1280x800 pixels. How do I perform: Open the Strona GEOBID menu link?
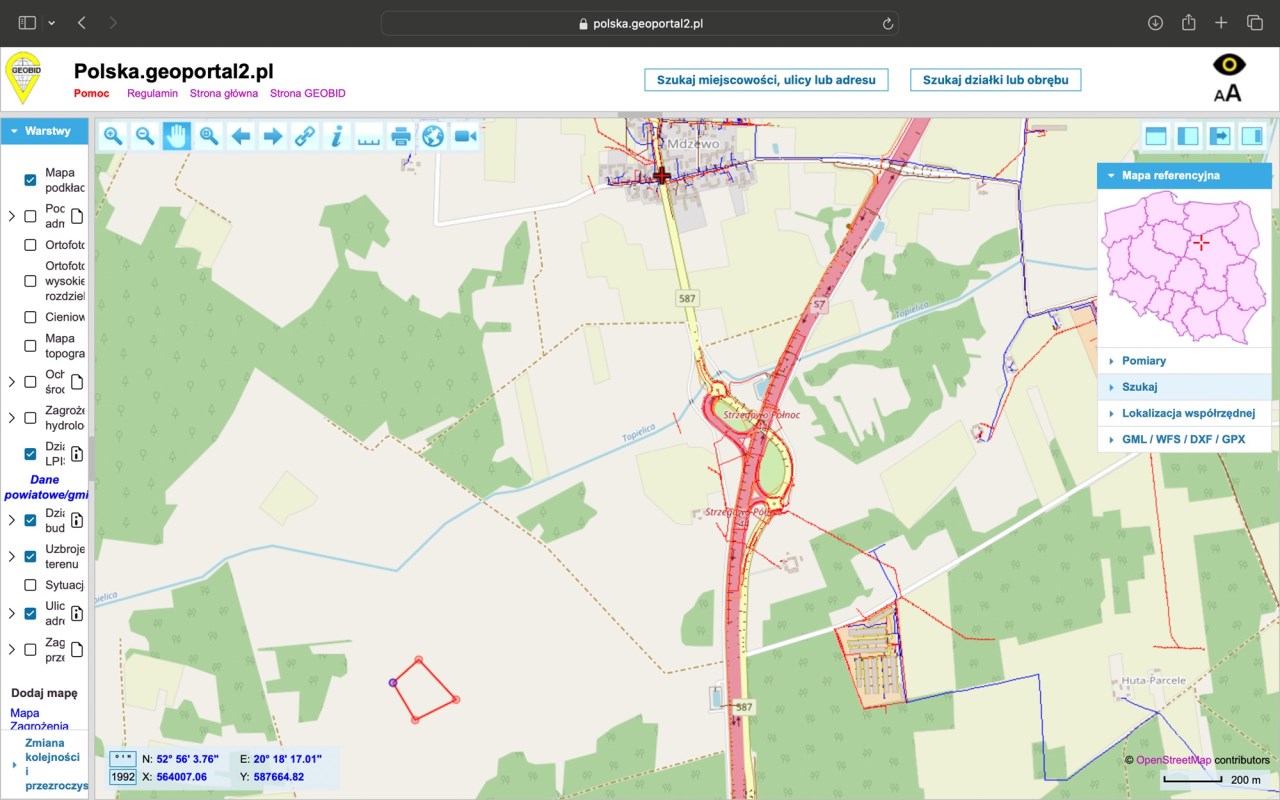point(307,93)
